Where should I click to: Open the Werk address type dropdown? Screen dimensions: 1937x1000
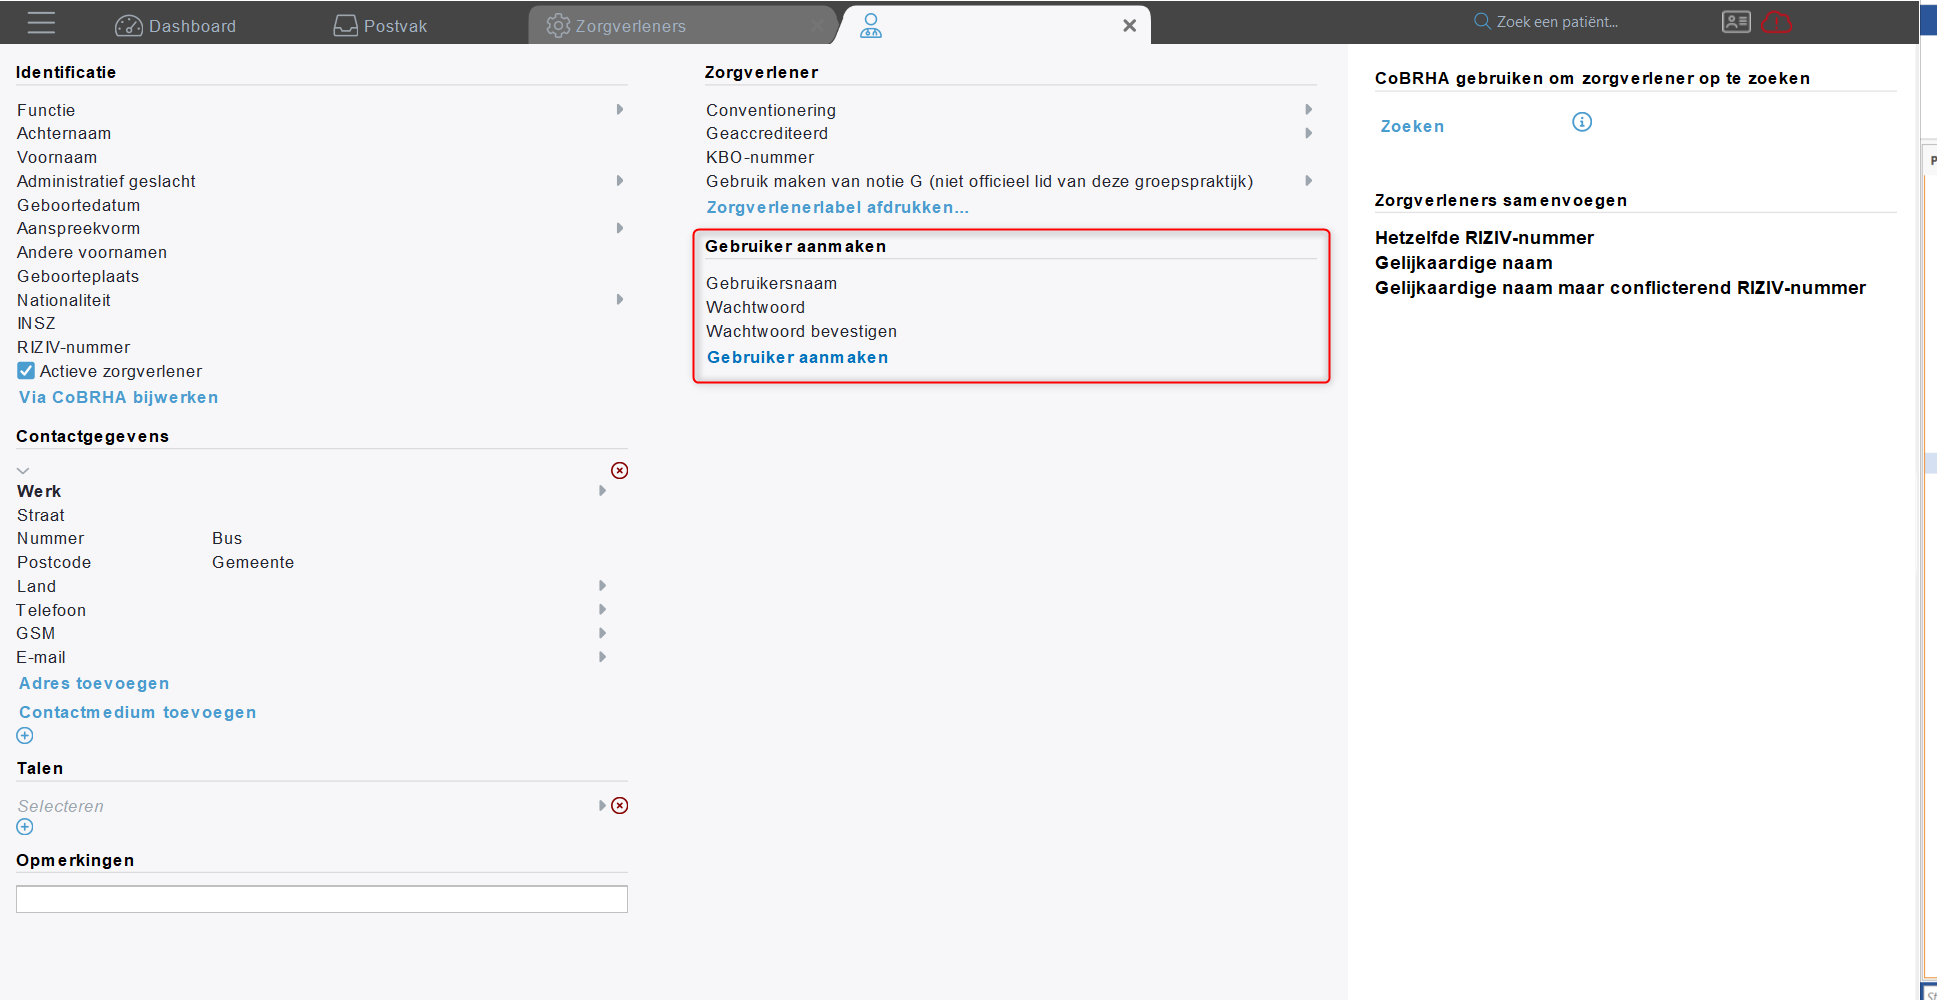[602, 491]
